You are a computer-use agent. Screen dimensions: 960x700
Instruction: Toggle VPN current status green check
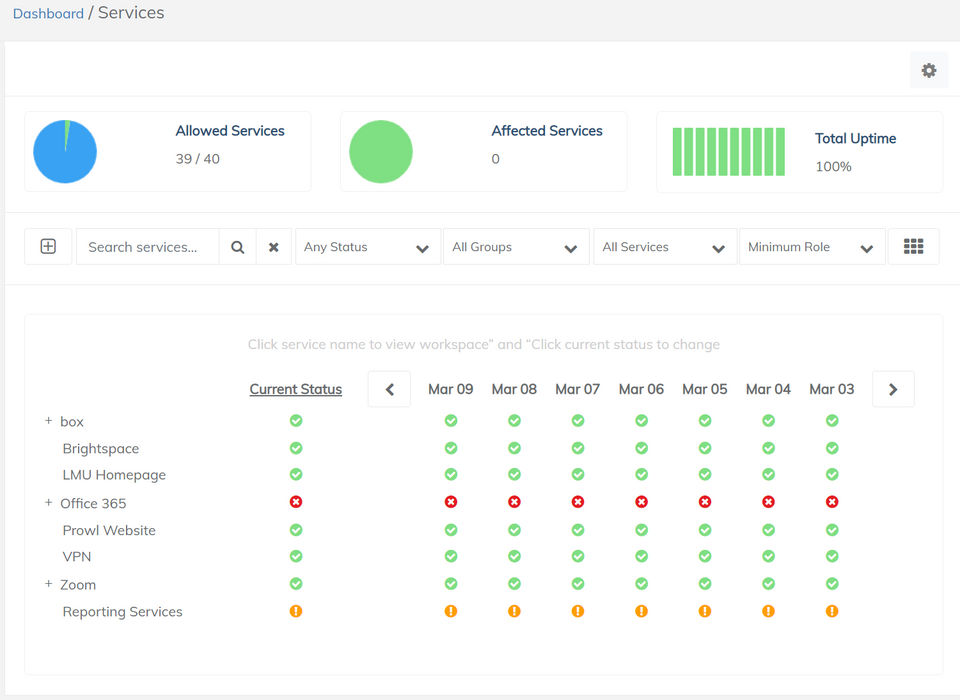click(296, 556)
